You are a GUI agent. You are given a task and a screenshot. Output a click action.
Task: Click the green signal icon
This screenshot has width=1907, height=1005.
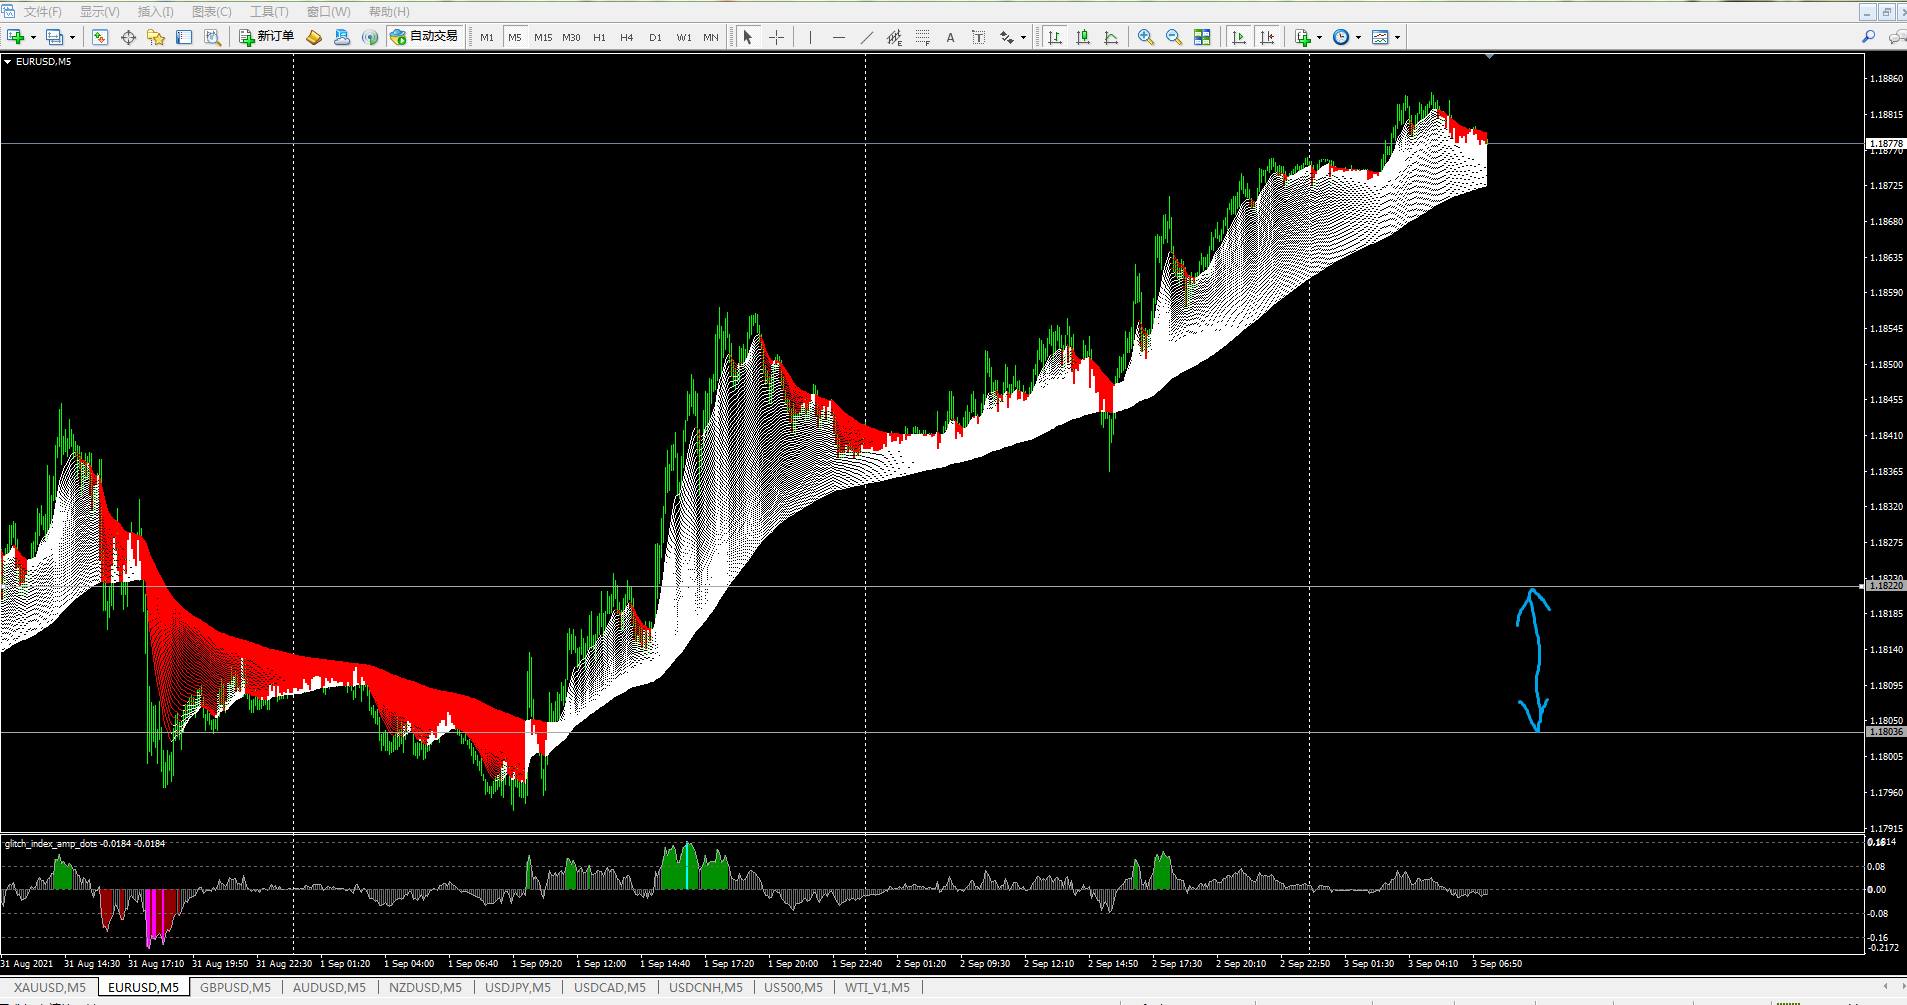pos(370,37)
